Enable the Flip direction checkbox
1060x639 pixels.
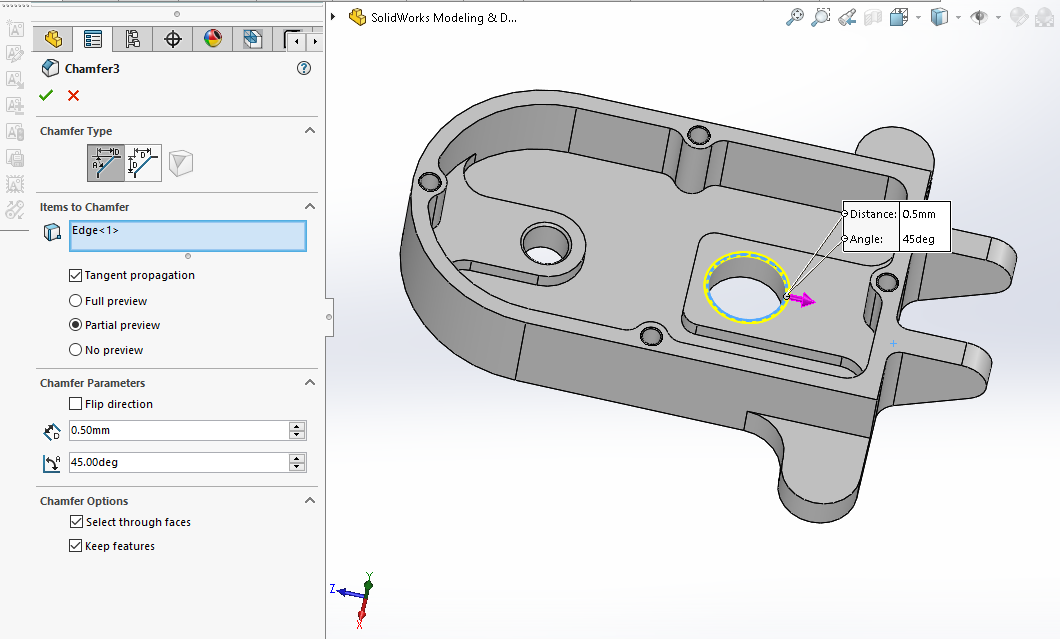pyautogui.click(x=76, y=404)
